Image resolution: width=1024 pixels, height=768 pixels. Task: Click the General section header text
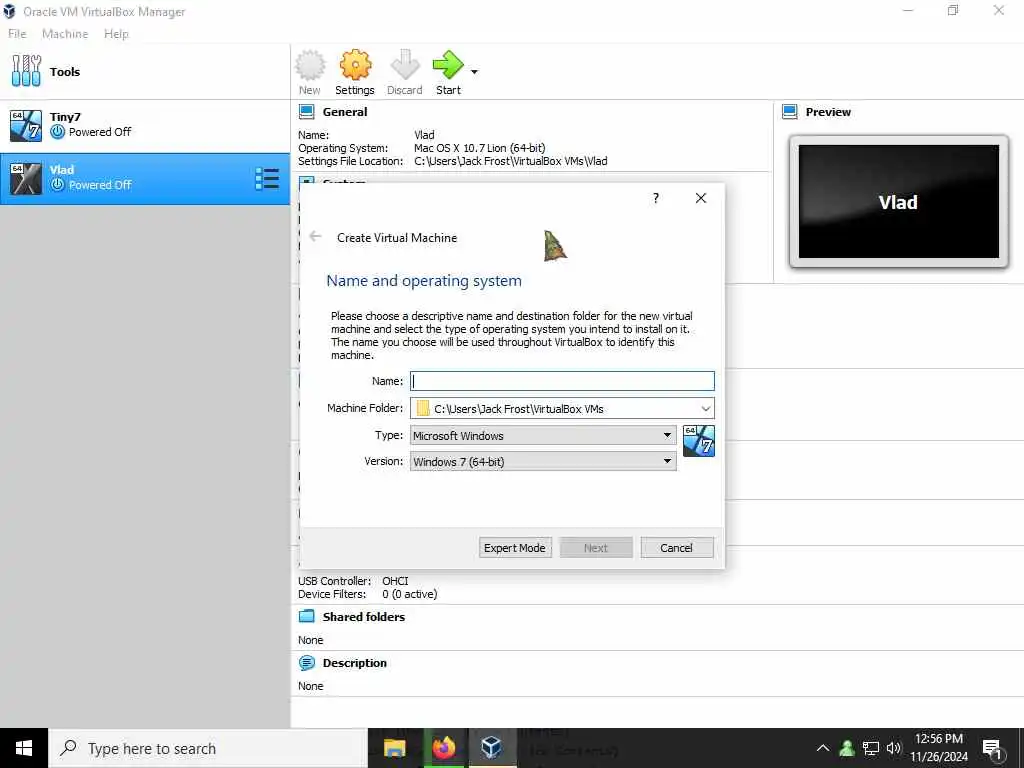point(345,112)
